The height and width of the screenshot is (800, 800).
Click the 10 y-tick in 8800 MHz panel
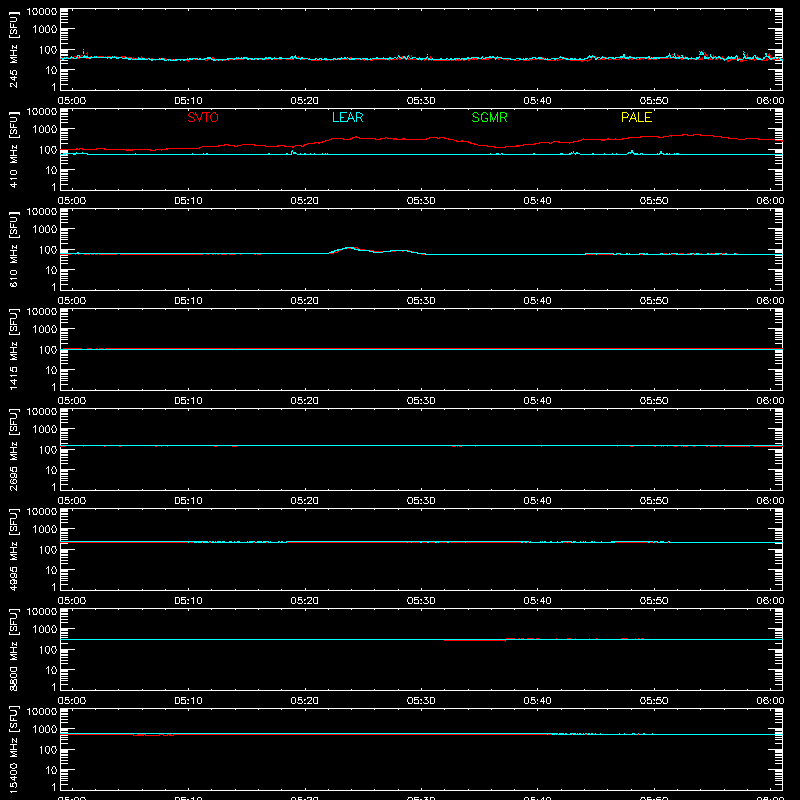click(x=51, y=670)
